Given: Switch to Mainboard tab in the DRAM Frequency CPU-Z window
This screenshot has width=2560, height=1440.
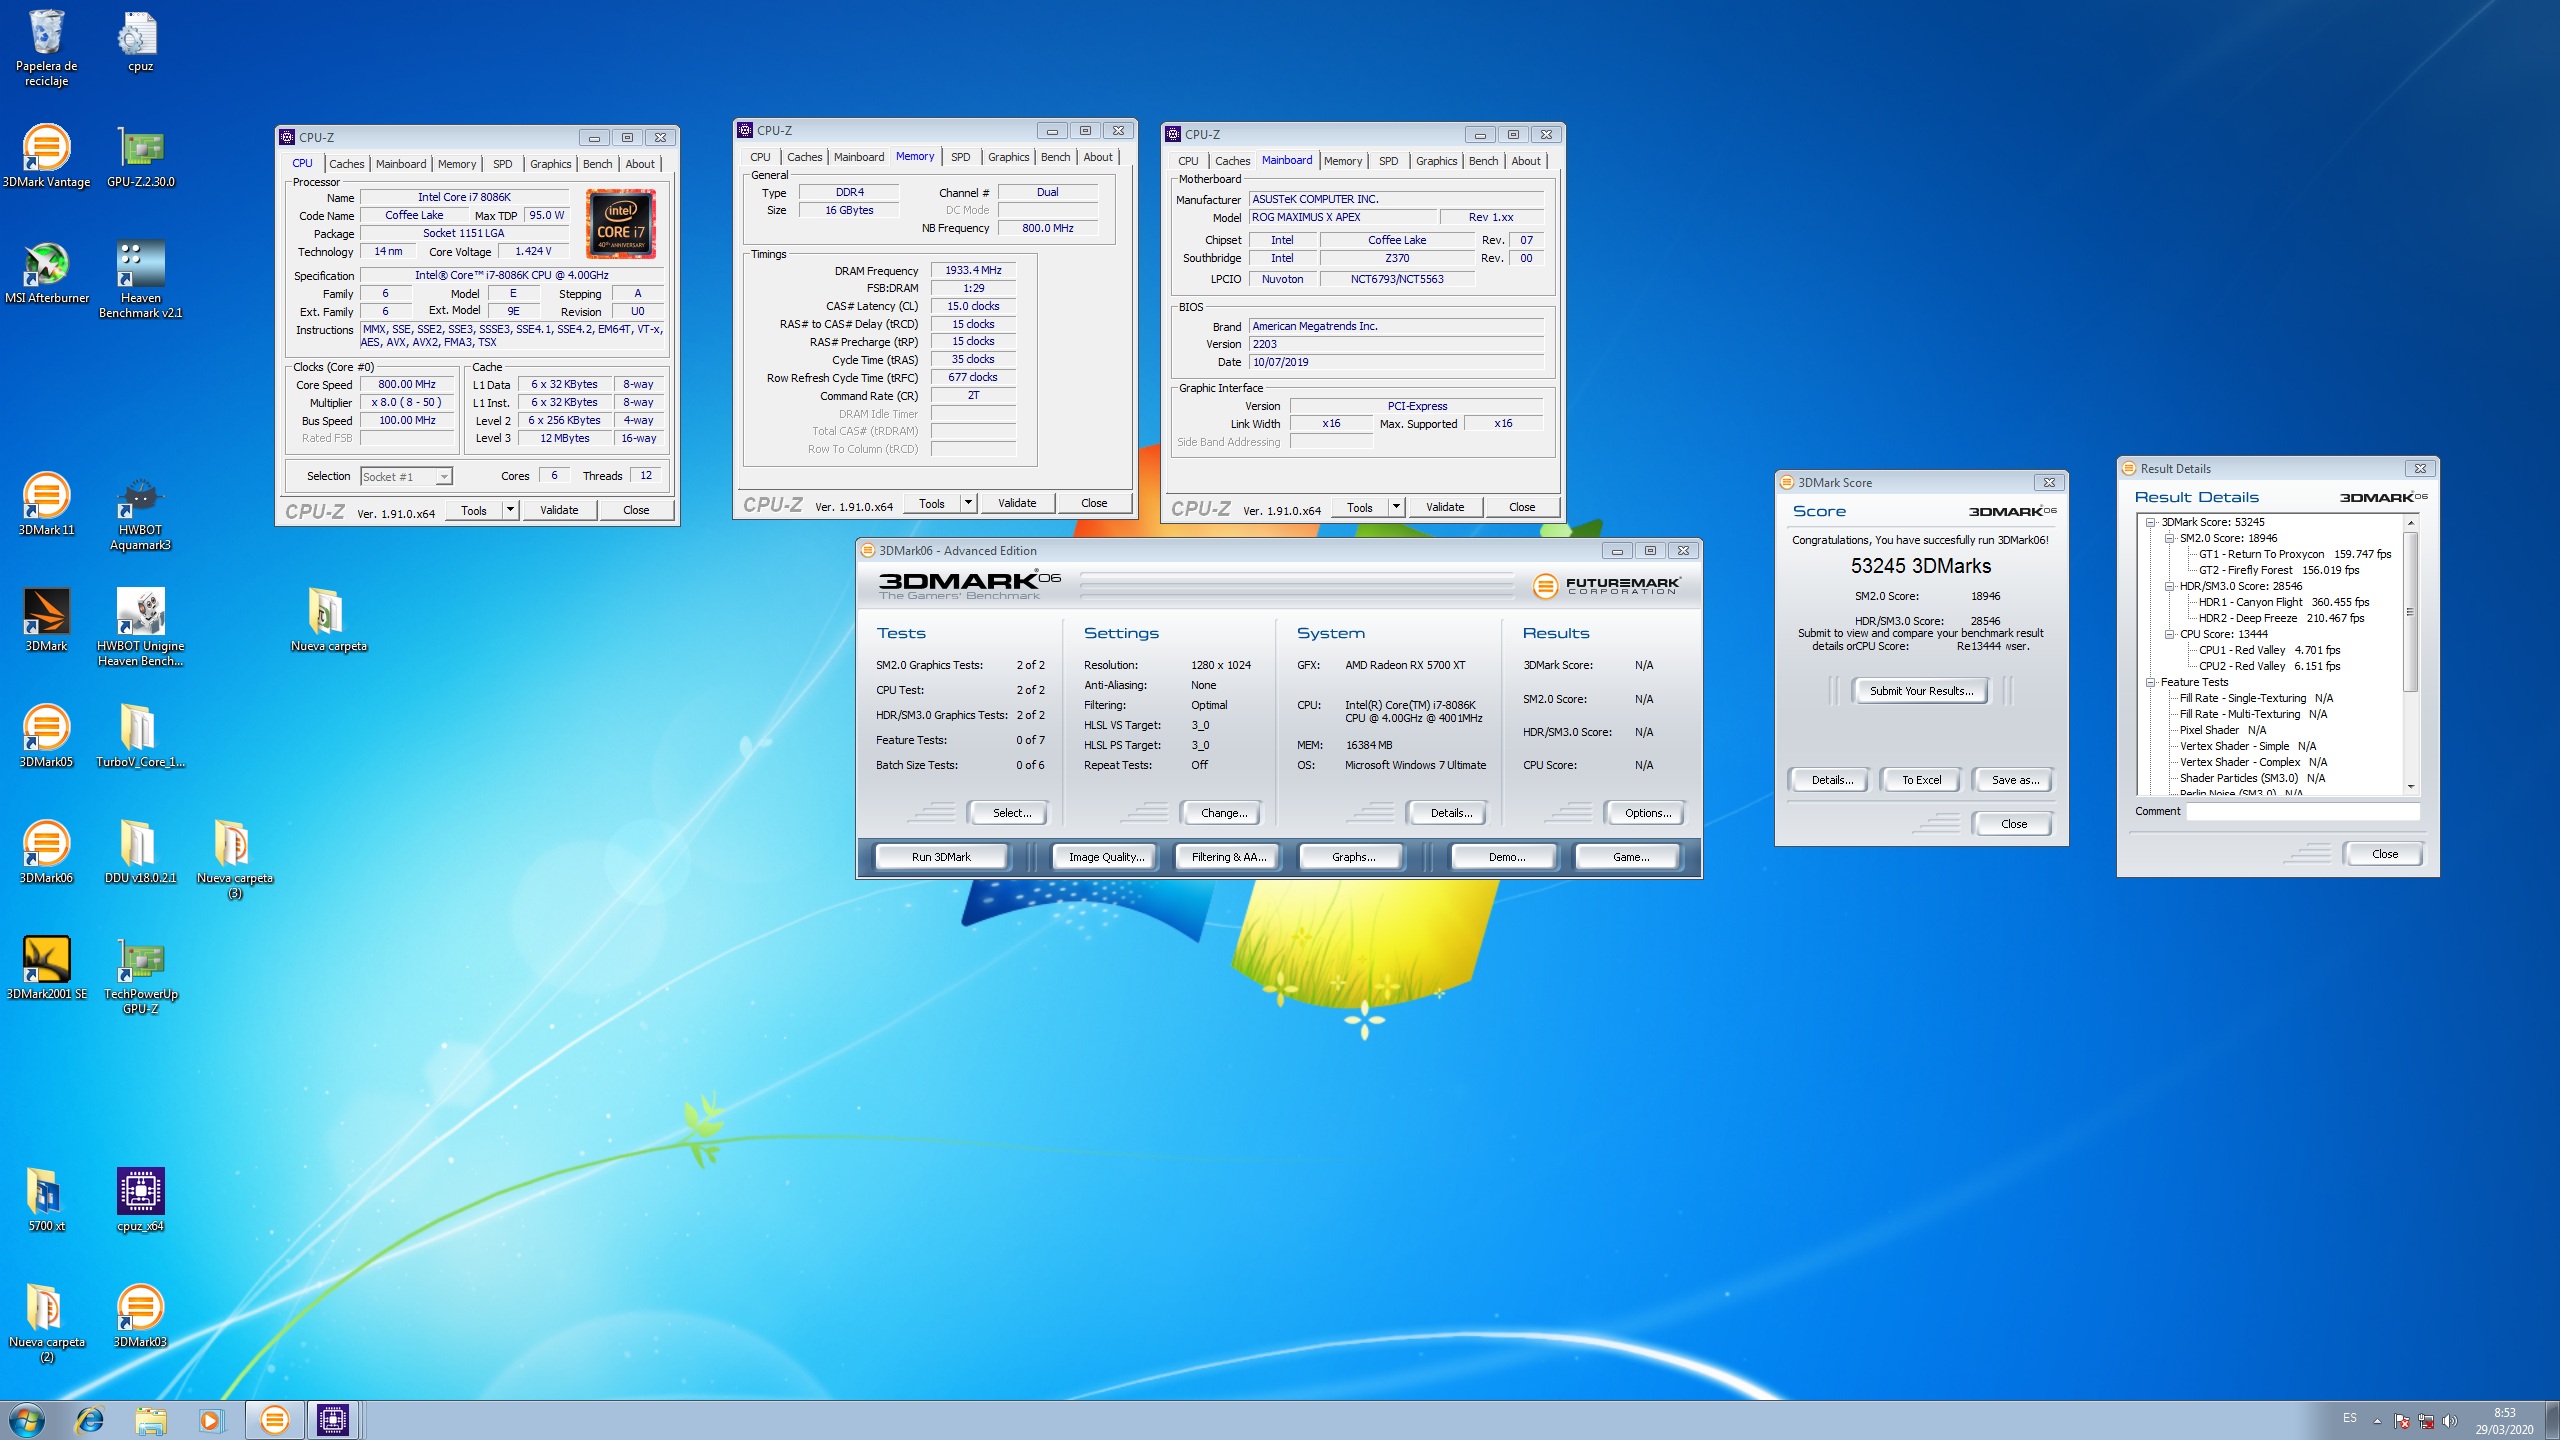Looking at the screenshot, I should tap(859, 157).
